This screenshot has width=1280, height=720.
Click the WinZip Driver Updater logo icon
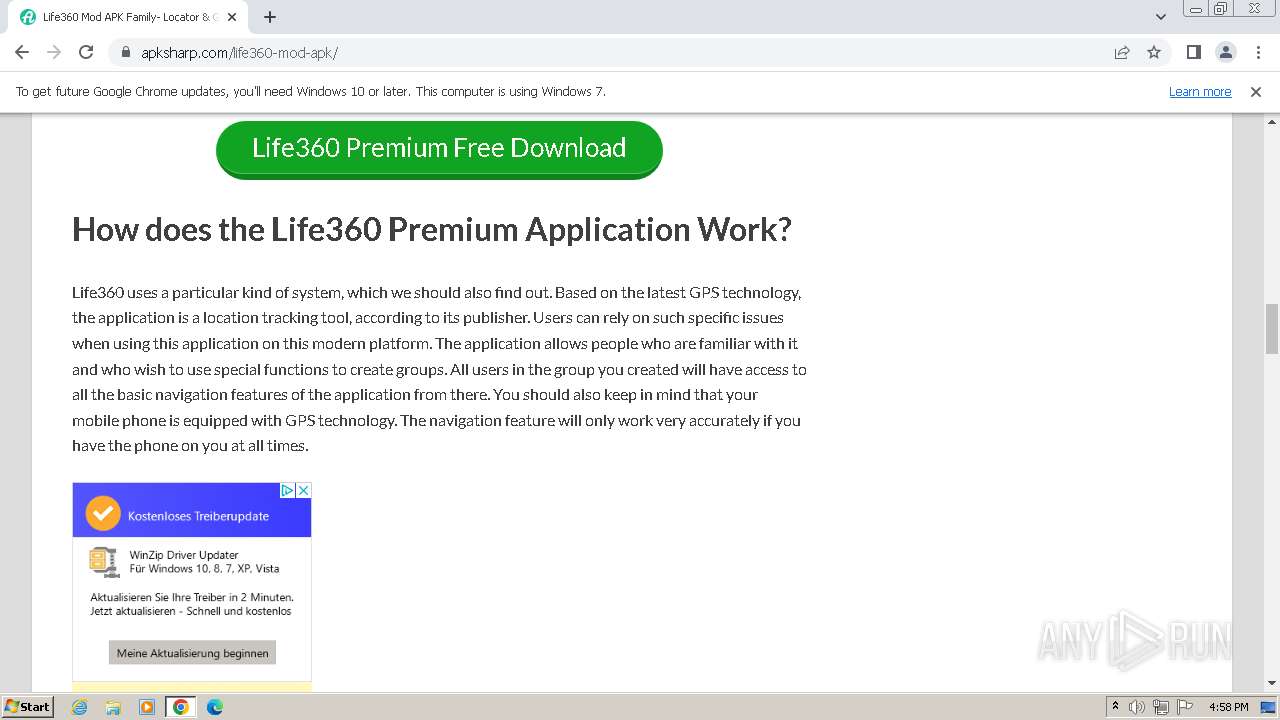click(x=104, y=561)
